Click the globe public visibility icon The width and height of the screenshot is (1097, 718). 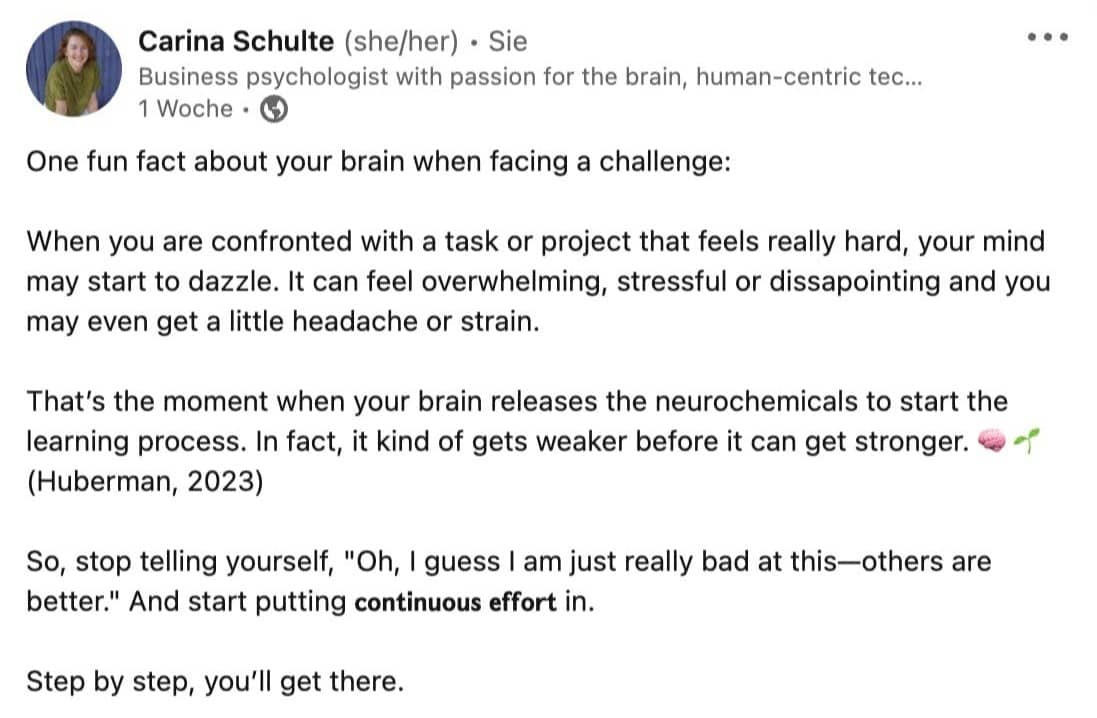click(274, 108)
